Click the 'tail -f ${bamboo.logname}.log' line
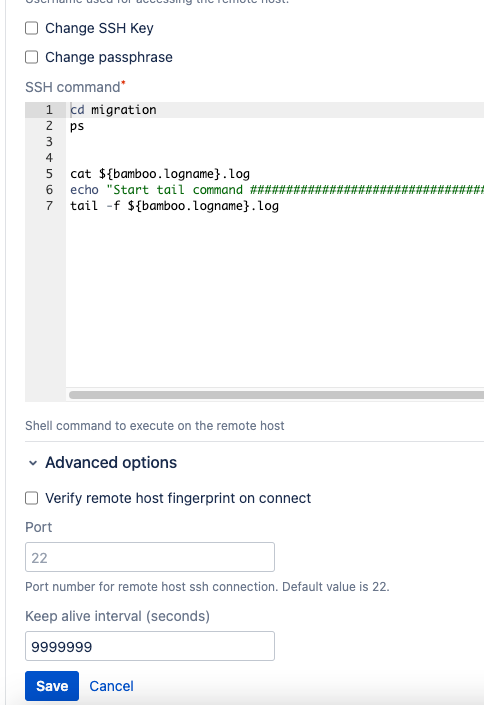484x705 pixels. pos(174,206)
